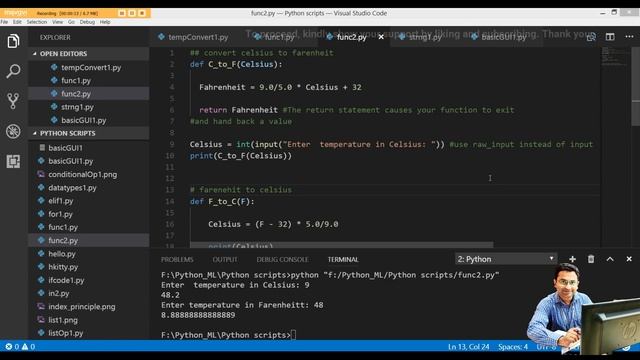Click the Recording indicator in recorder toolbar
The width and height of the screenshot is (640, 360).
click(x=68, y=13)
